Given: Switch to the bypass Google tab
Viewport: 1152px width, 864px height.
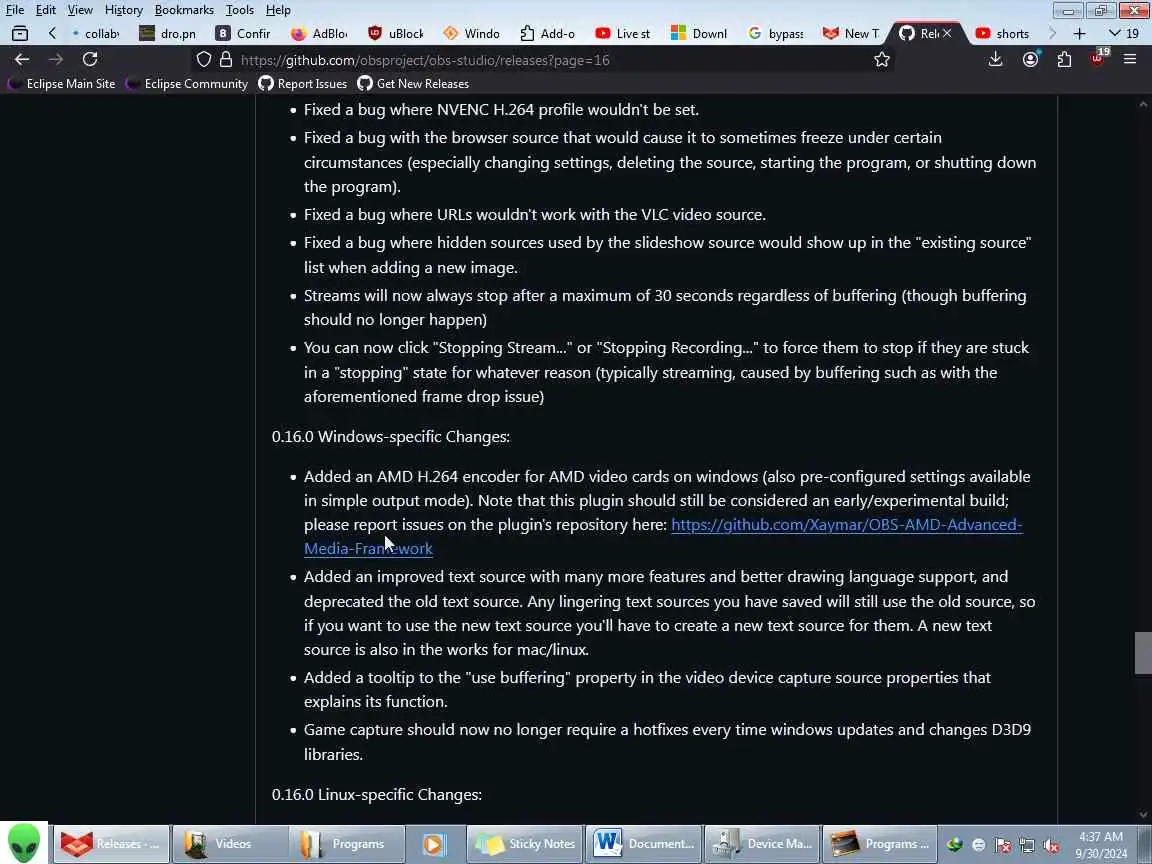Looking at the screenshot, I should coord(774,34).
